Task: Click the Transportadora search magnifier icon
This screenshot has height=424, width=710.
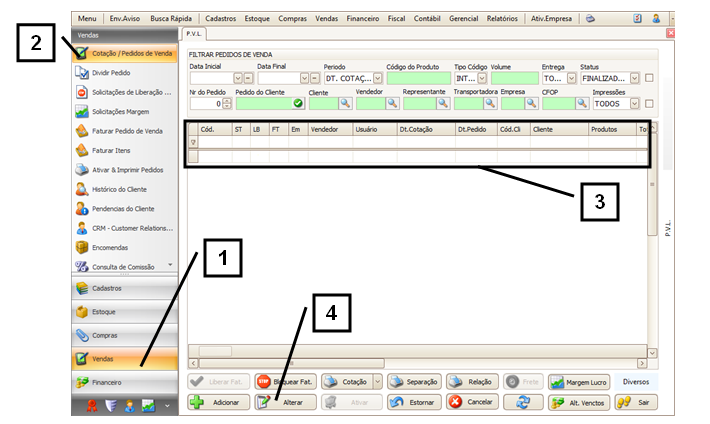Action: [490, 103]
